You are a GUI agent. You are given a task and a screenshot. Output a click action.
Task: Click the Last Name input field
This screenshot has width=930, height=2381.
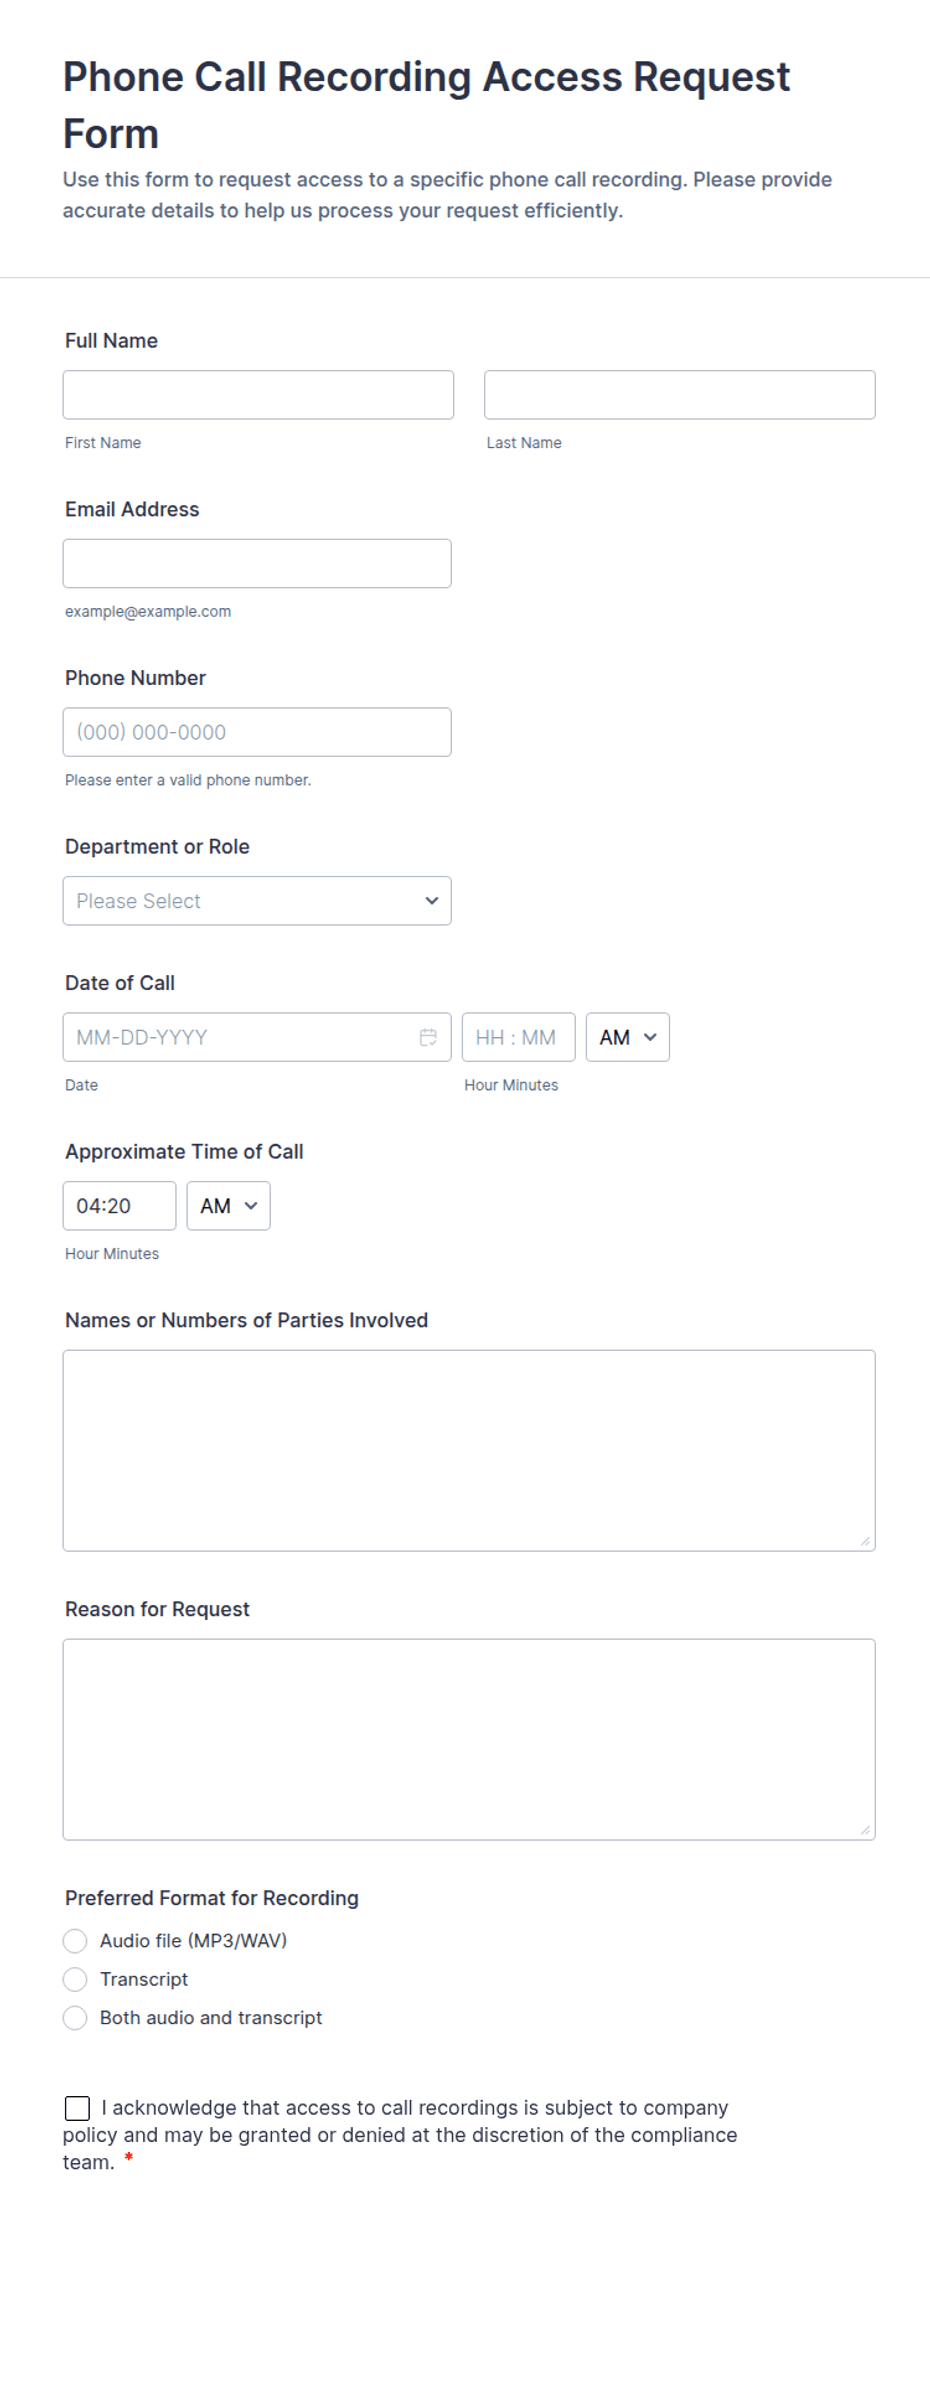680,395
